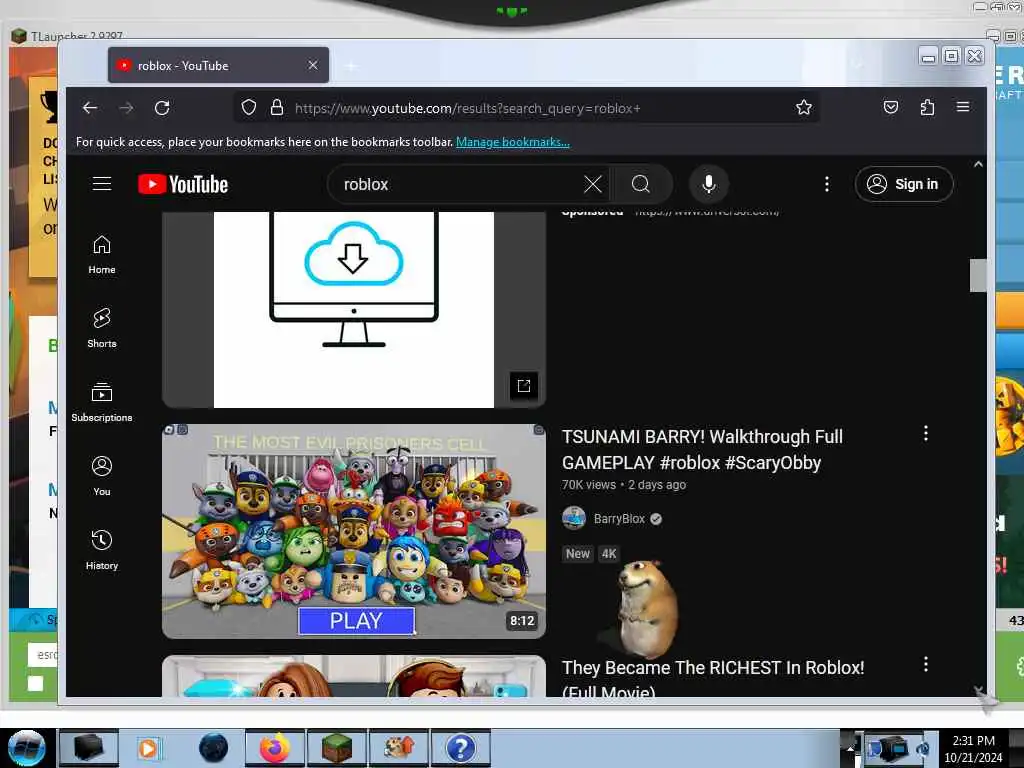Screen dimensions: 1024x768
Task: Open the Firefox hamburger application menu
Action: click(x=963, y=107)
